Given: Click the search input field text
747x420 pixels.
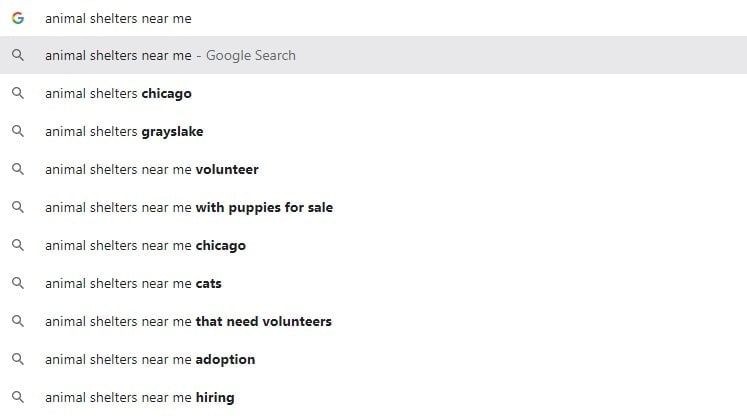Looking at the screenshot, I should [118, 19].
